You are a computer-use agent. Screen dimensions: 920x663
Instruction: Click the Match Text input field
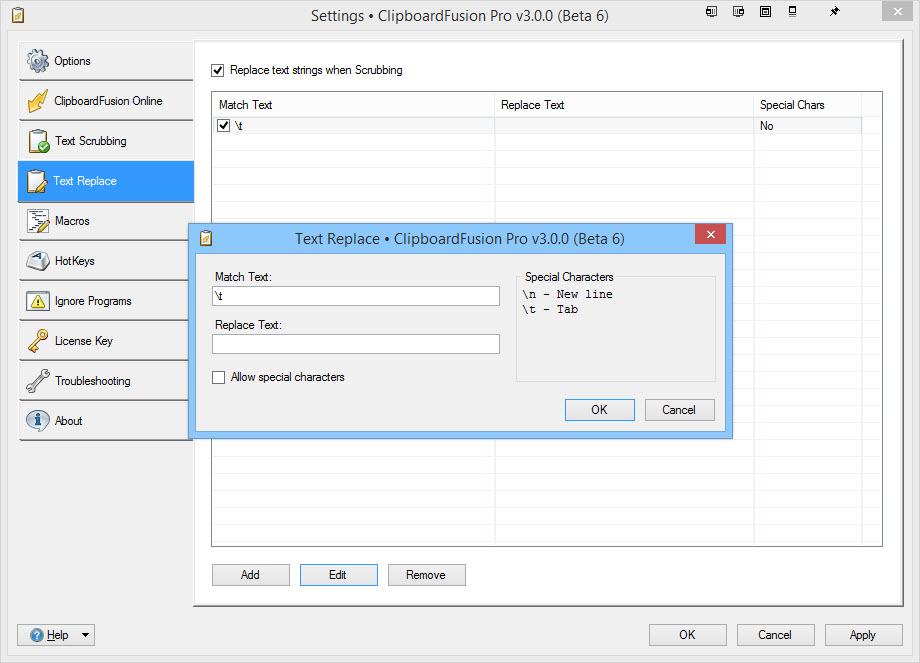pos(355,296)
